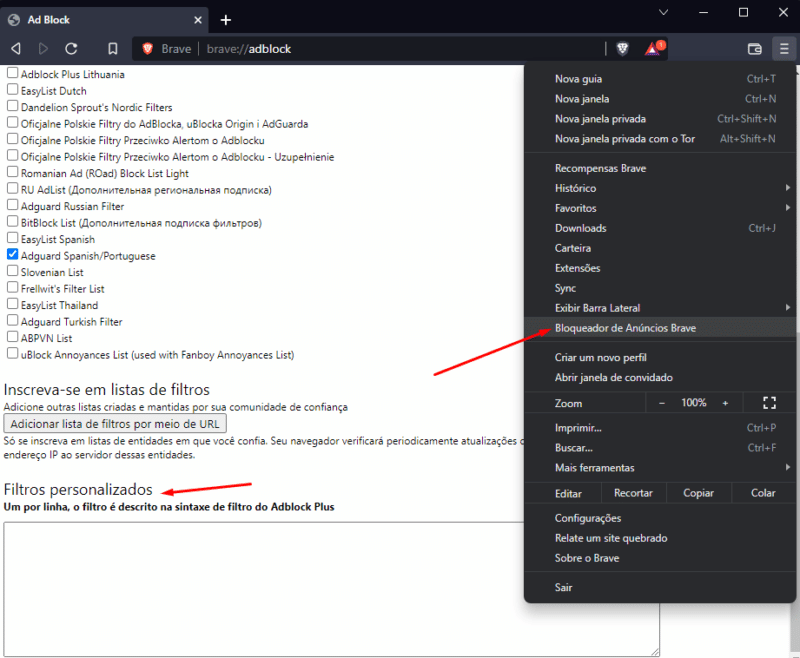The width and height of the screenshot is (800, 658).
Task: Enable Dandelion Sprout's Nordic Filters
Action: (12, 106)
